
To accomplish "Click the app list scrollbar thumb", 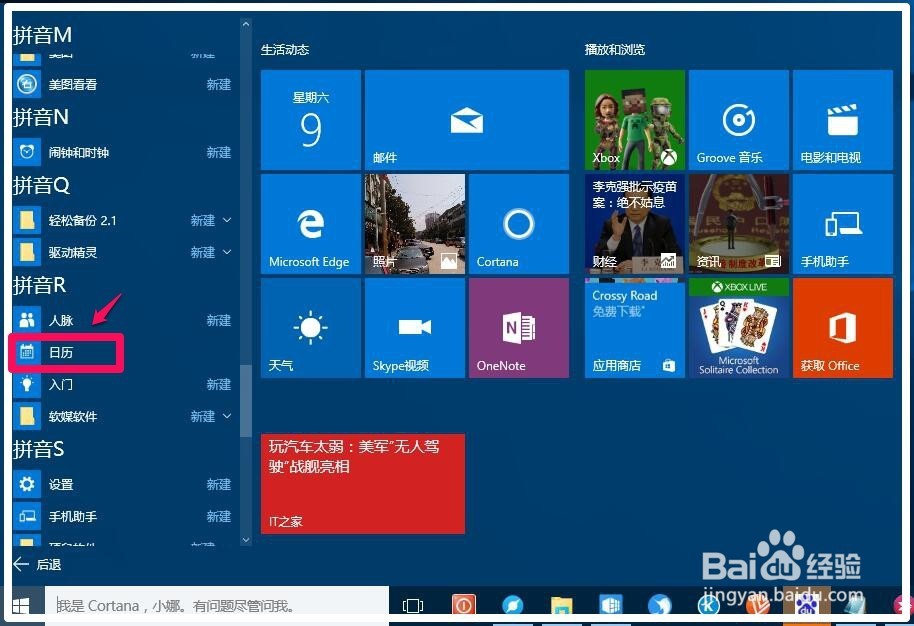I will 245,400.
